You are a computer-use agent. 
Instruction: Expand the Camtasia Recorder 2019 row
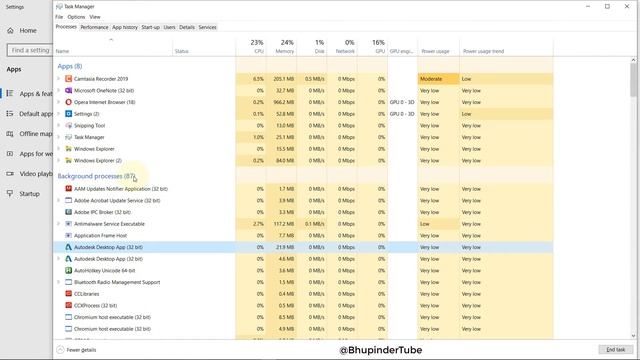[59, 79]
